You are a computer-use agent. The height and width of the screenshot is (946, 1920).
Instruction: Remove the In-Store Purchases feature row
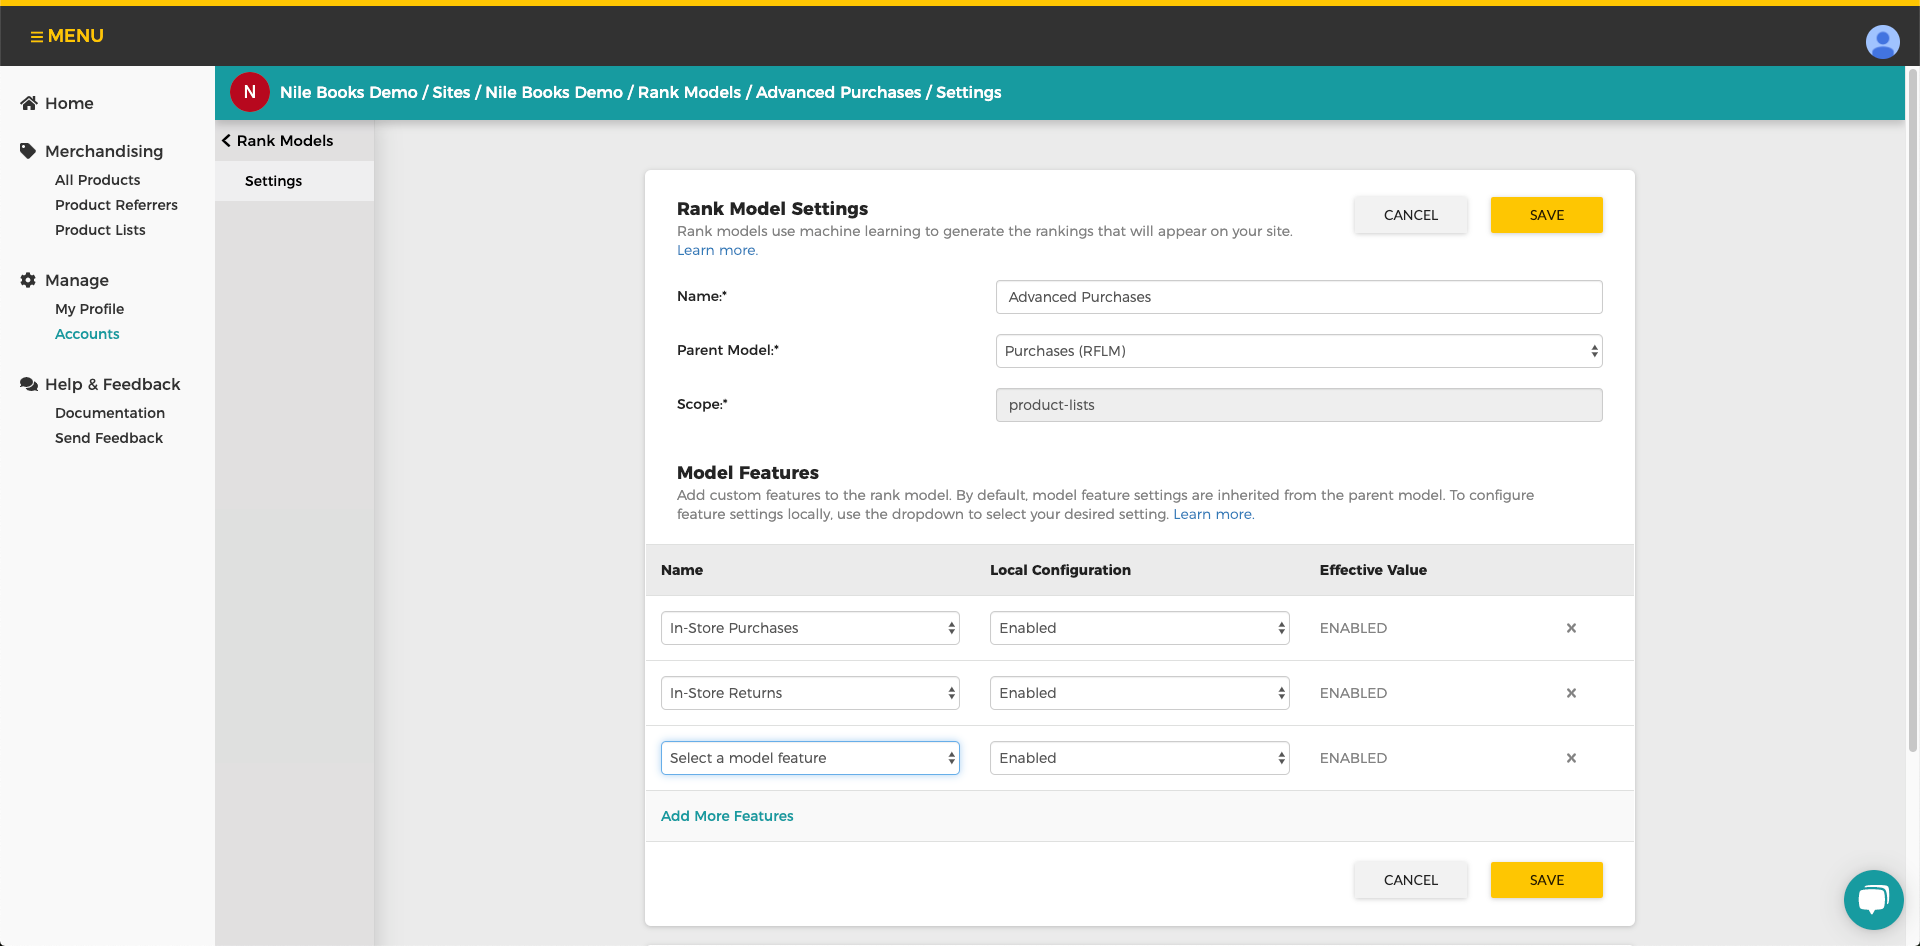[1571, 628]
